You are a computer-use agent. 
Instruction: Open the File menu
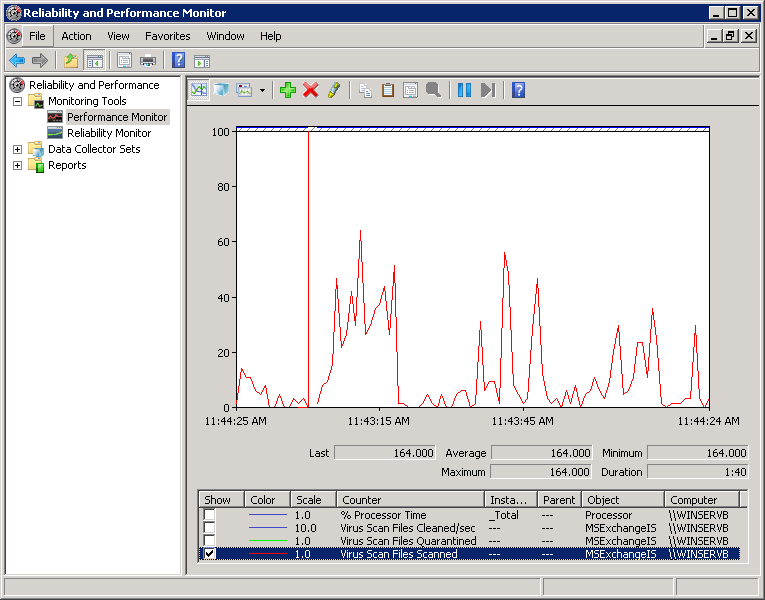tap(37, 36)
